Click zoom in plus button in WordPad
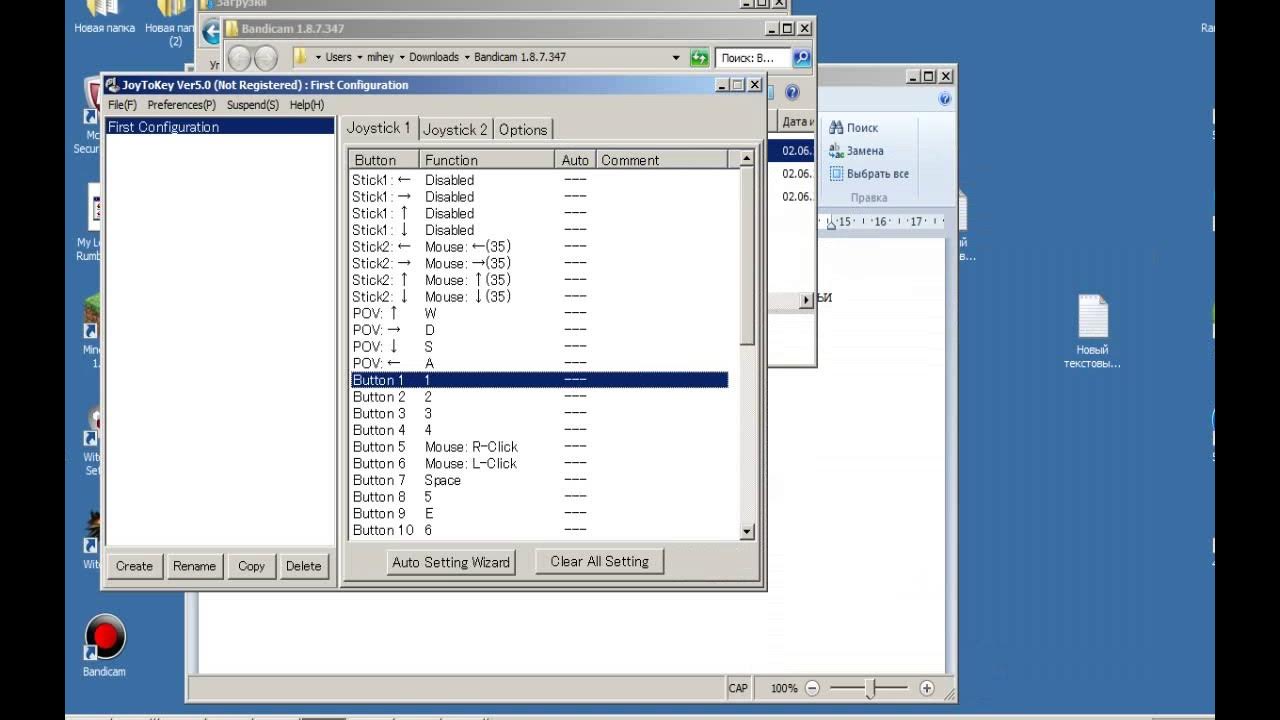The image size is (1280, 720). pyautogui.click(x=927, y=688)
